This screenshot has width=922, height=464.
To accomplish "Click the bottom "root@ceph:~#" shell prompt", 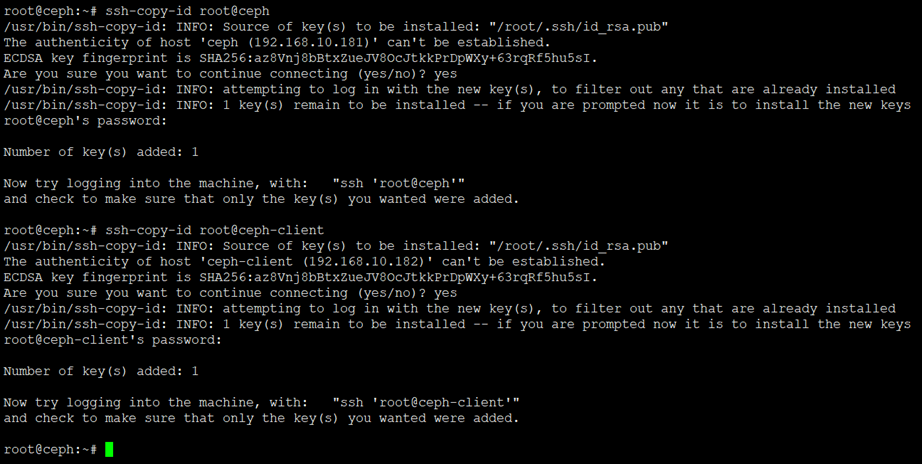I will pyautogui.click(x=50, y=449).
